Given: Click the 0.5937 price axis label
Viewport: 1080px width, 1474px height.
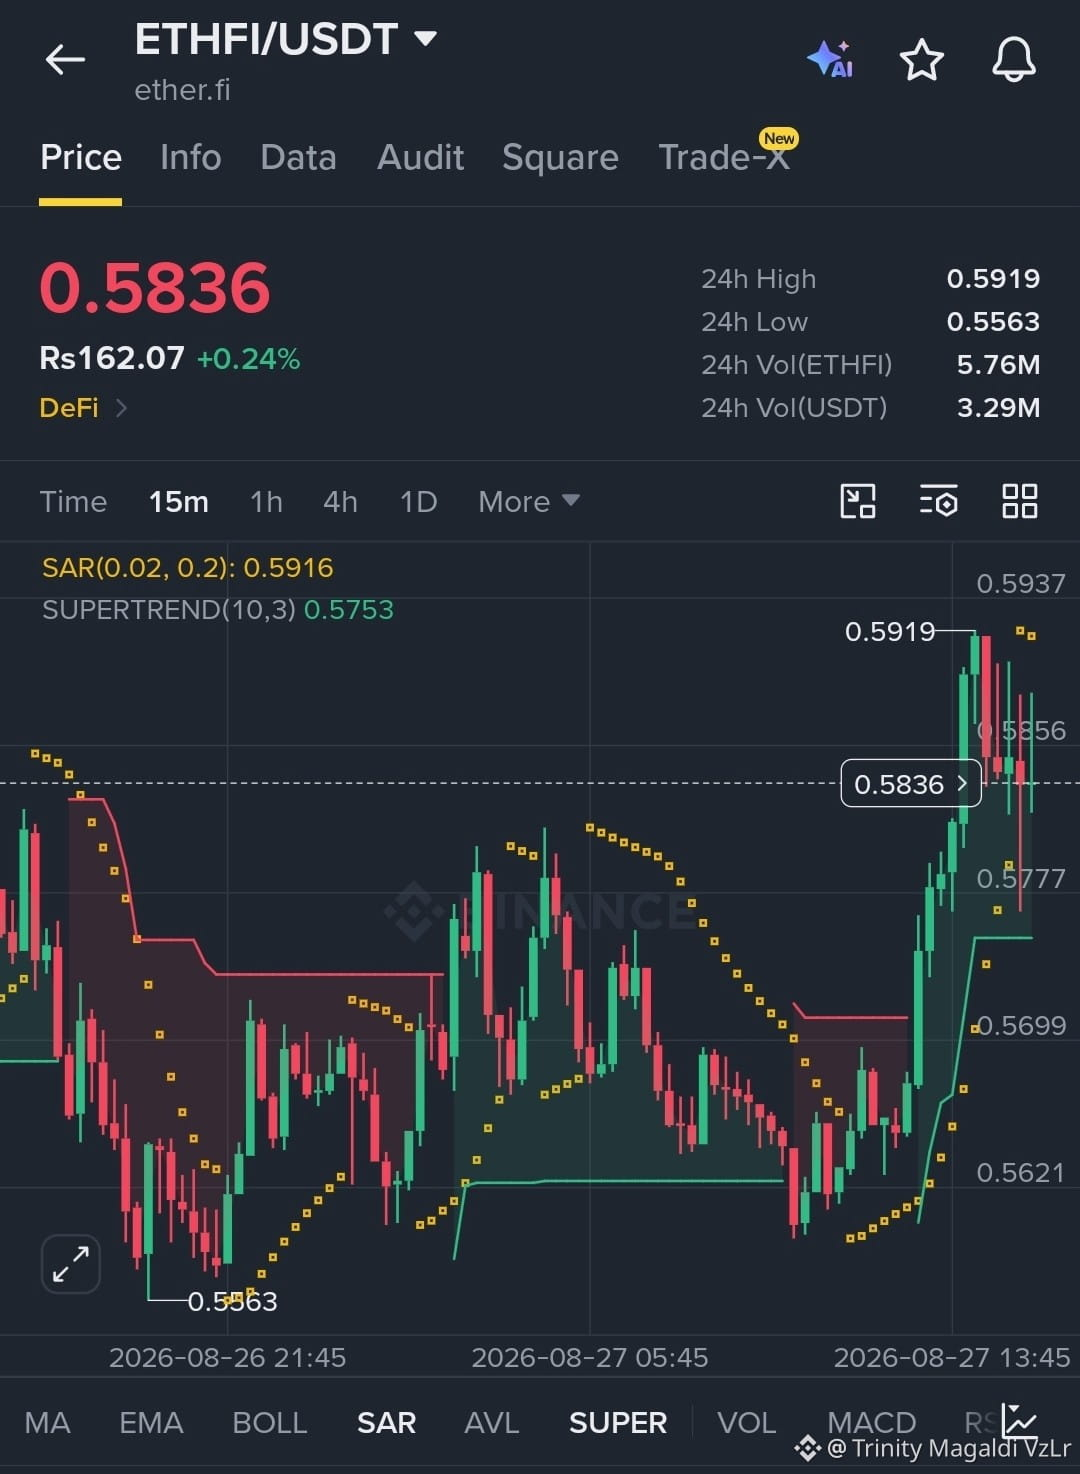Looking at the screenshot, I should pyautogui.click(x=1021, y=583).
